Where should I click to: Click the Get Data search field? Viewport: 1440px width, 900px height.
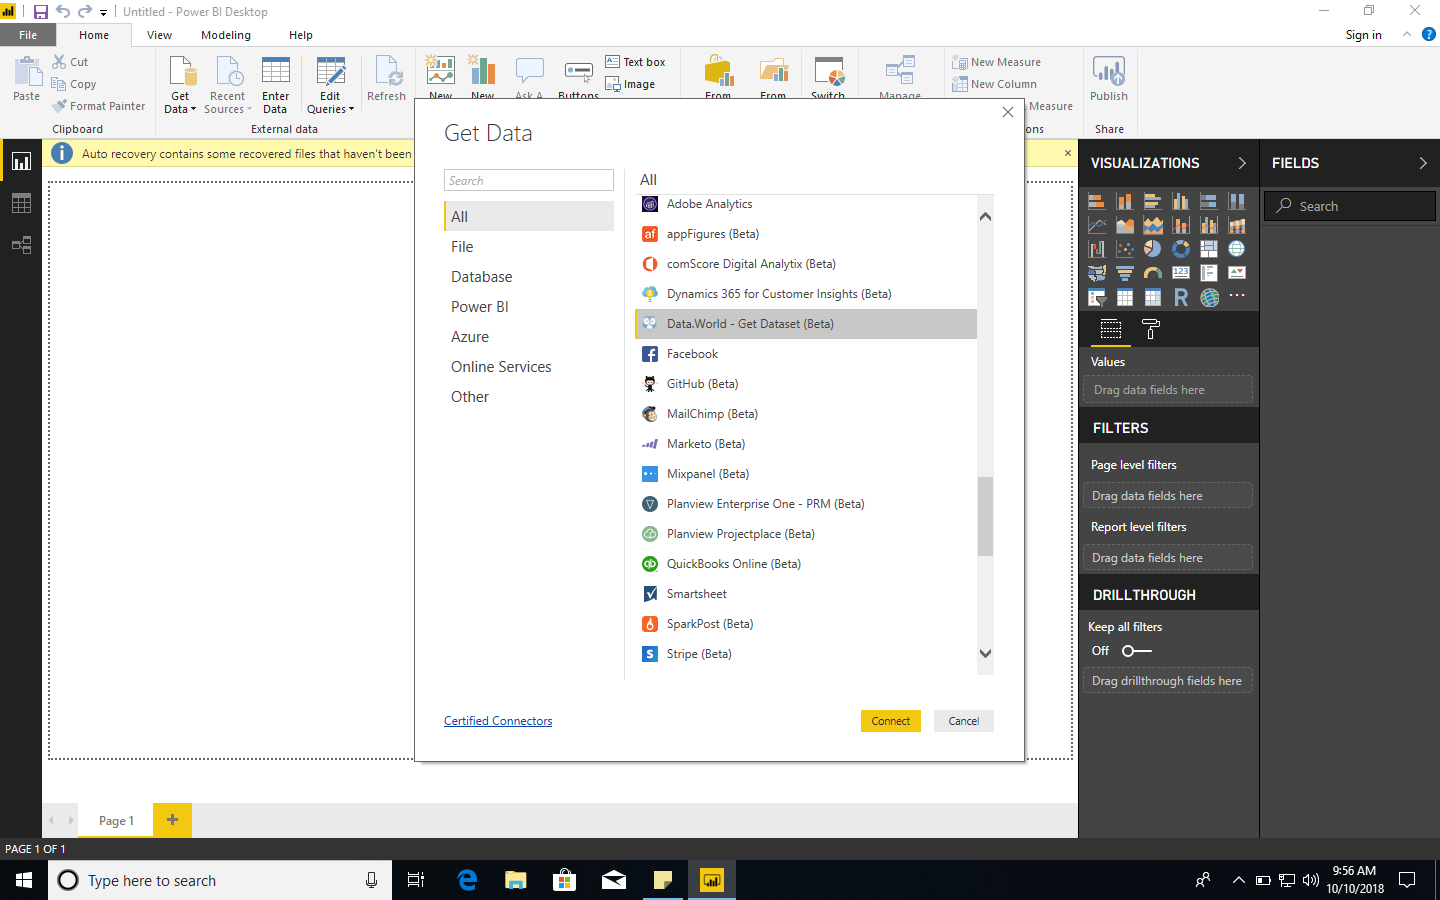529,180
